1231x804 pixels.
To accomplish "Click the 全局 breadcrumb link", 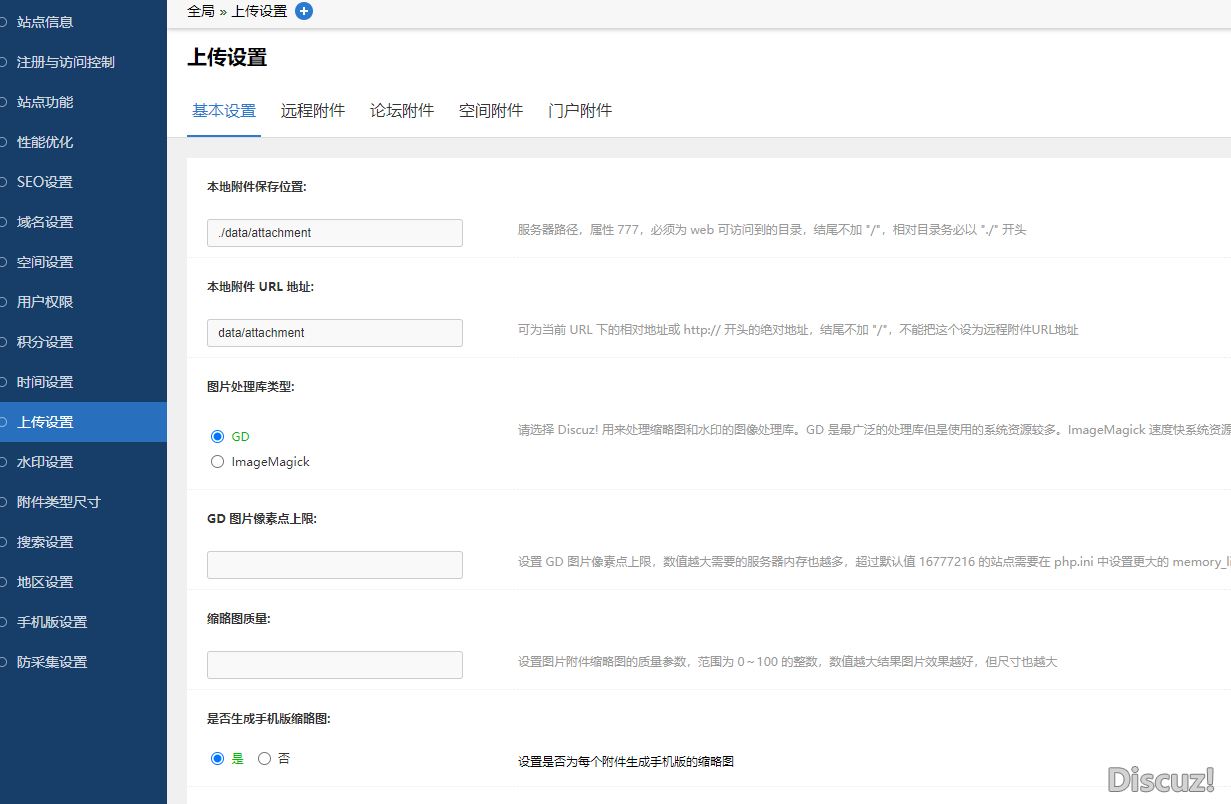I will tap(200, 11).
